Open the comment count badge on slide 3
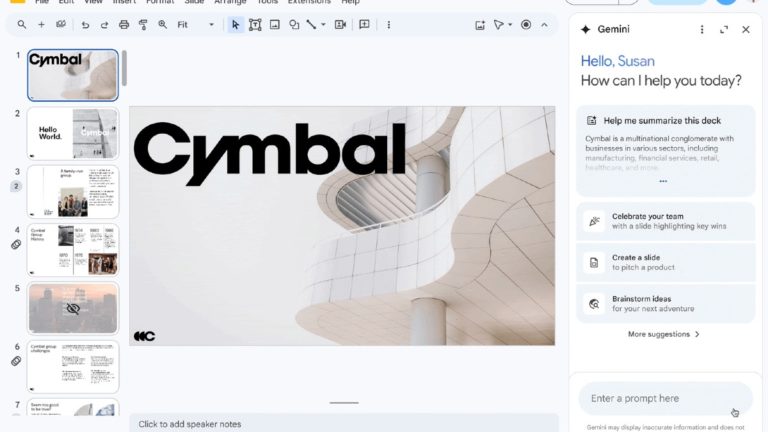The height and width of the screenshot is (432, 768). pyautogui.click(x=16, y=186)
